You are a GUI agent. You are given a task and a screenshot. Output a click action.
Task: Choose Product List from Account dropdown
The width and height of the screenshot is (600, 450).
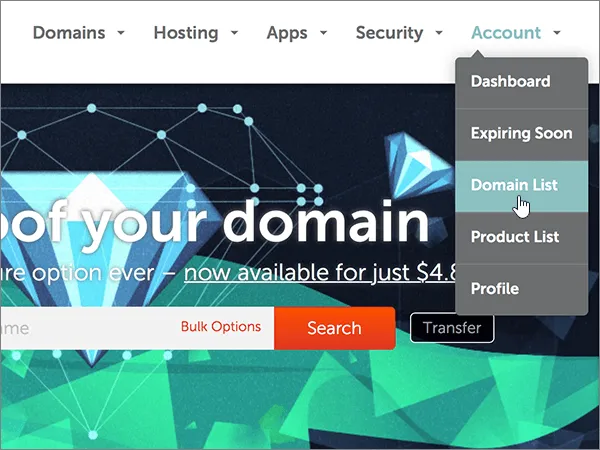pyautogui.click(x=522, y=238)
